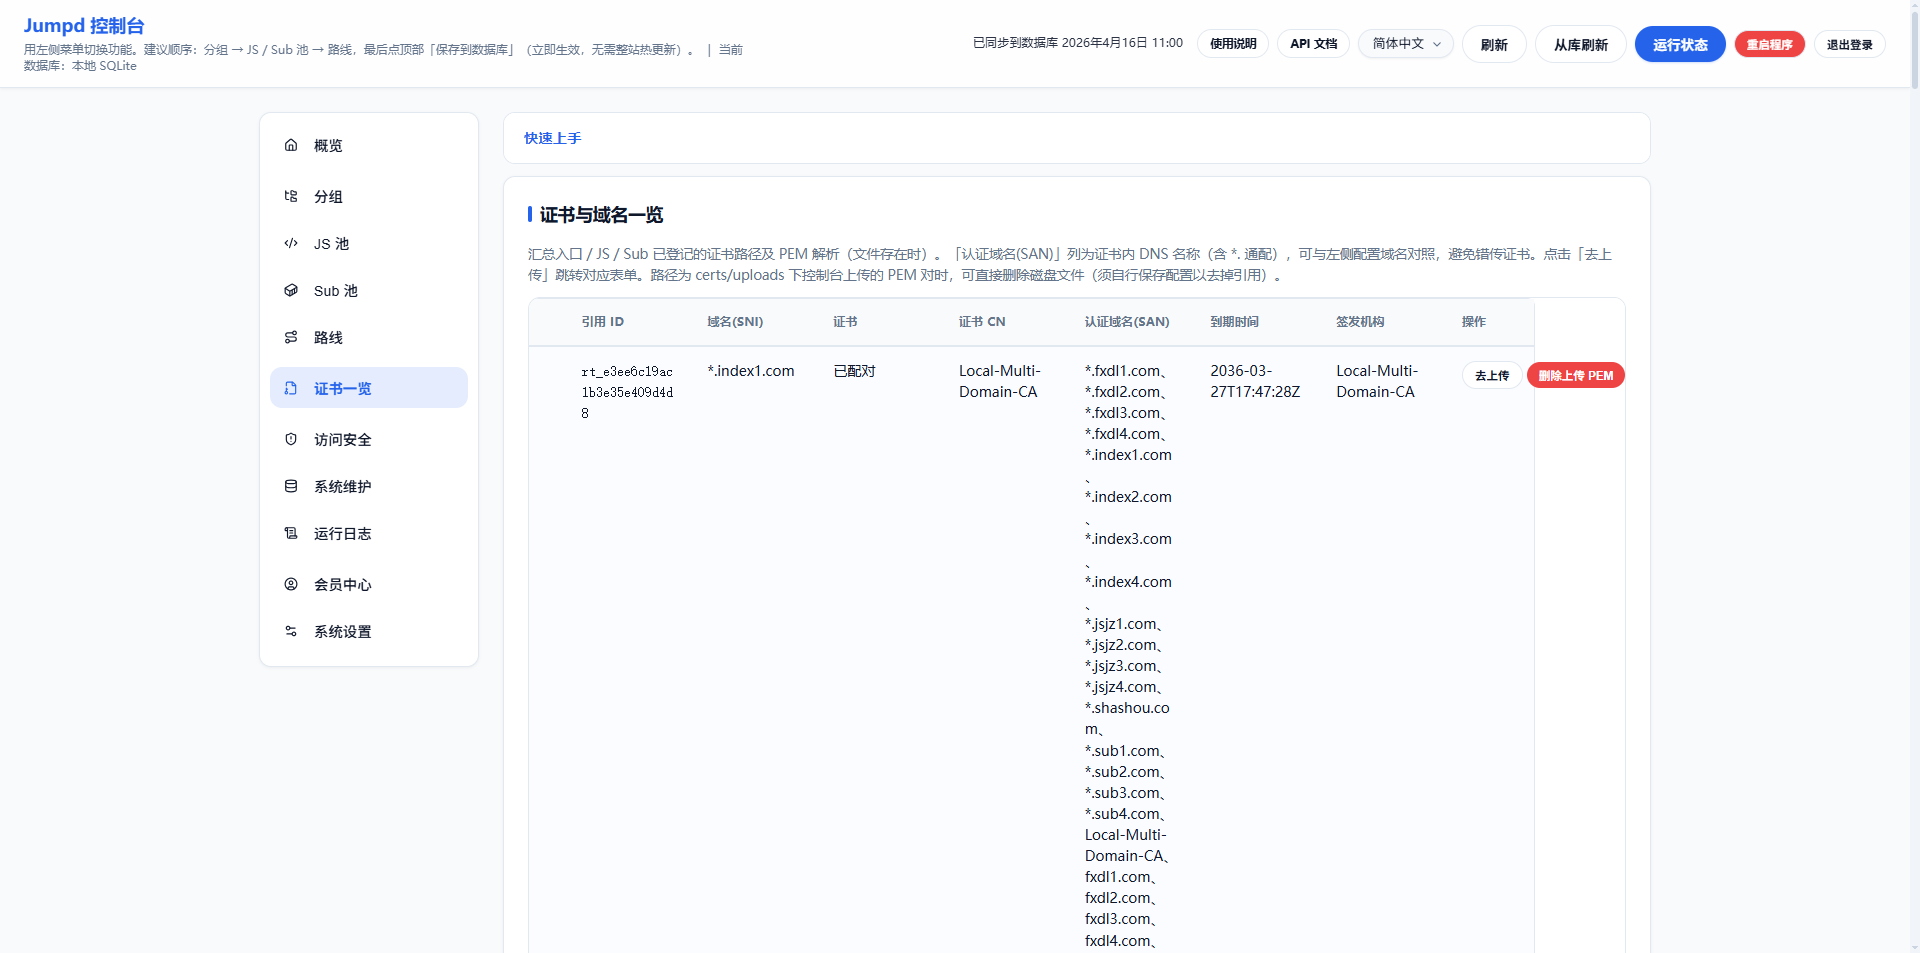This screenshot has width=1920, height=953.
Task: Click the cube icon beside Sub 池
Action: (291, 290)
